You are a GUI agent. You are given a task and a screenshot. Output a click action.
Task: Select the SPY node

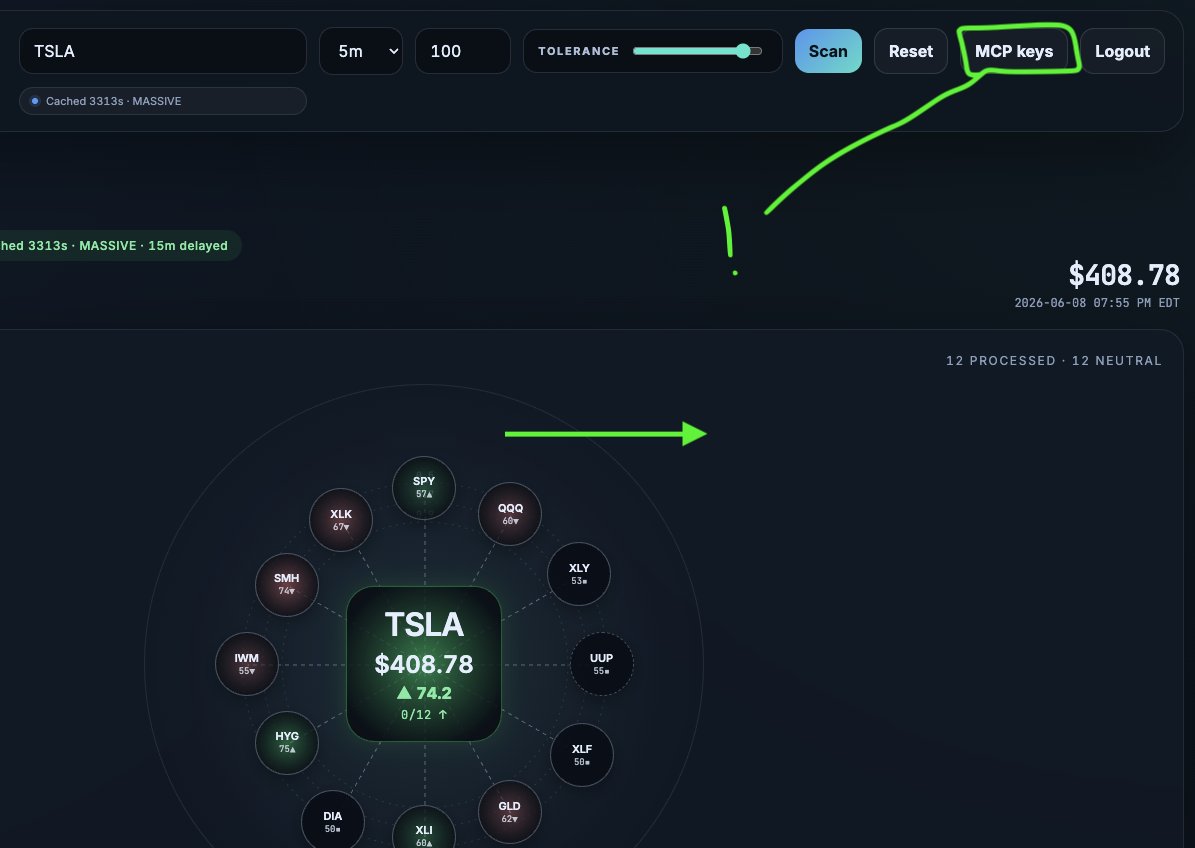coord(424,488)
